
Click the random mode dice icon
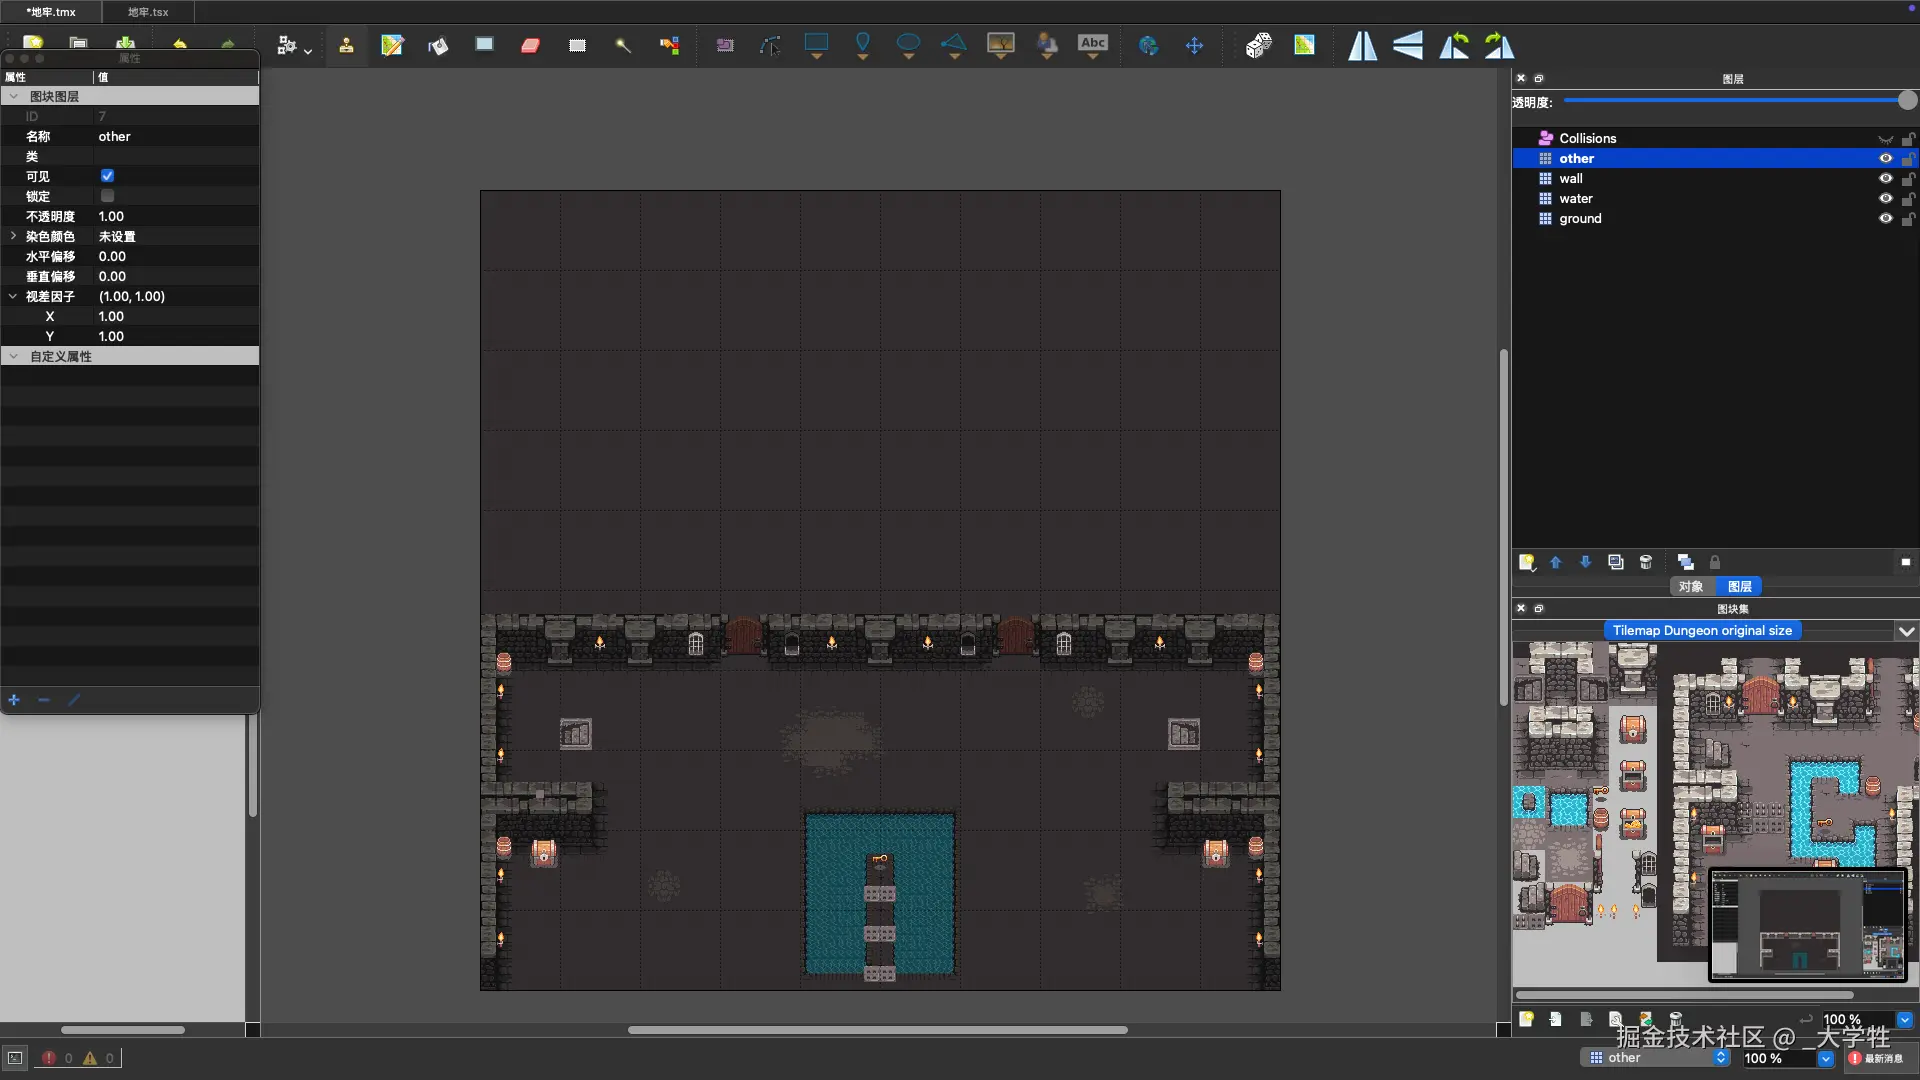(x=1258, y=45)
